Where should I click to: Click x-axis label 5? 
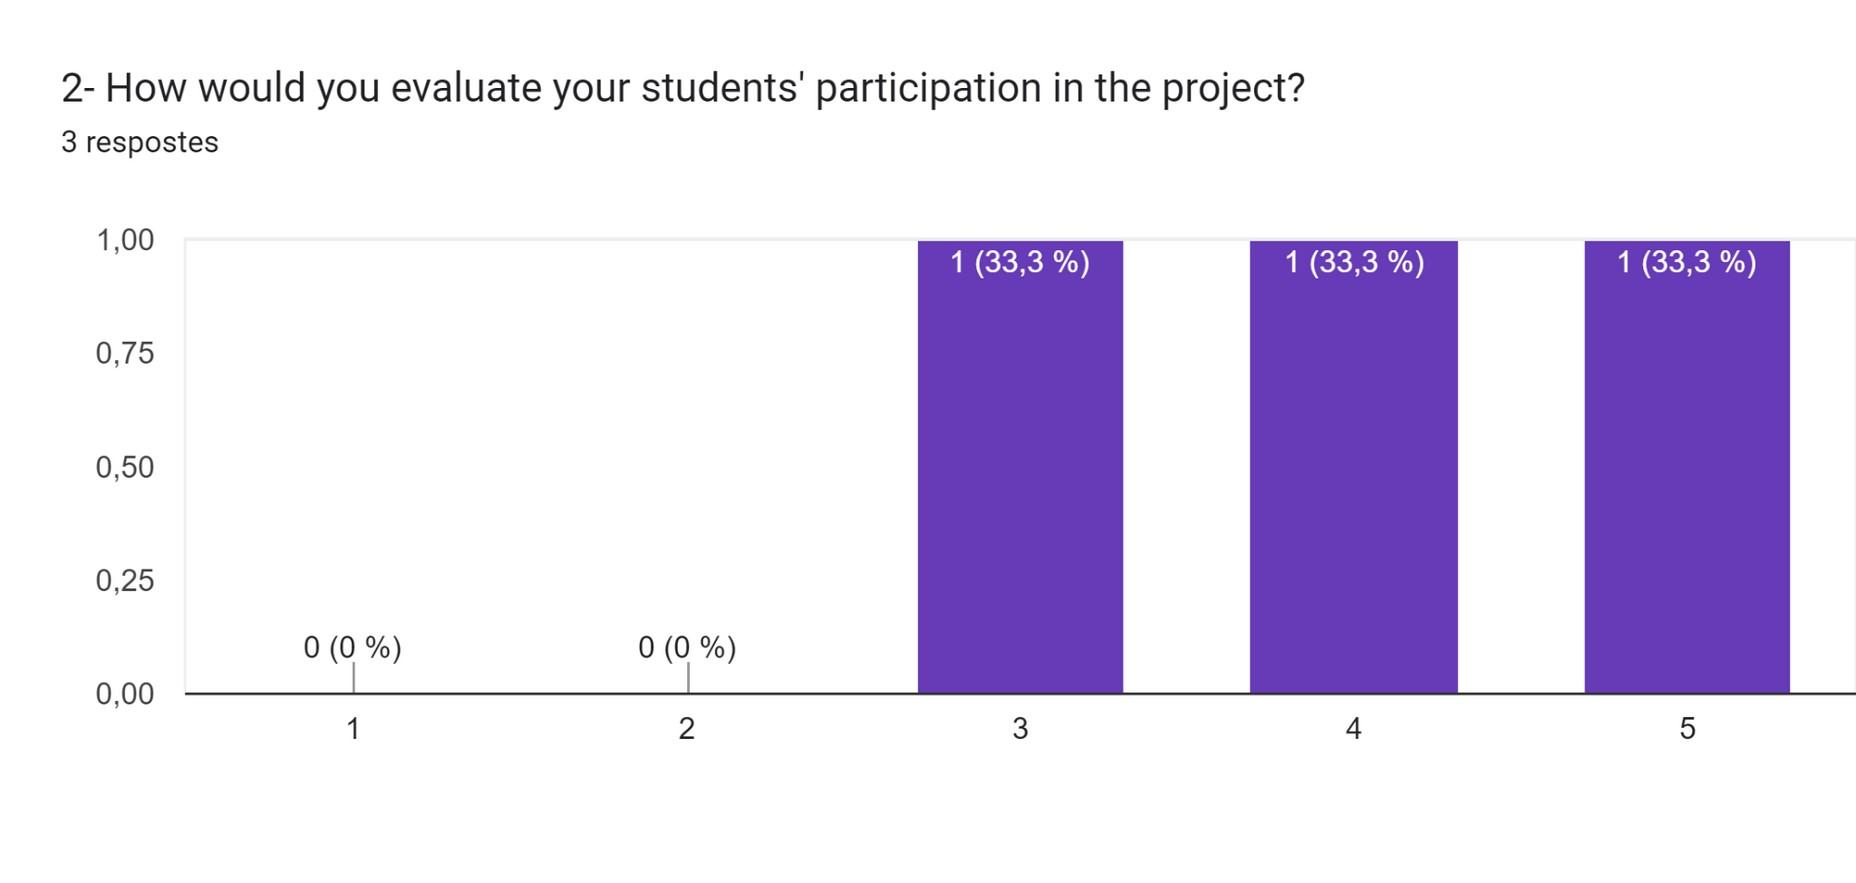coord(1687,728)
